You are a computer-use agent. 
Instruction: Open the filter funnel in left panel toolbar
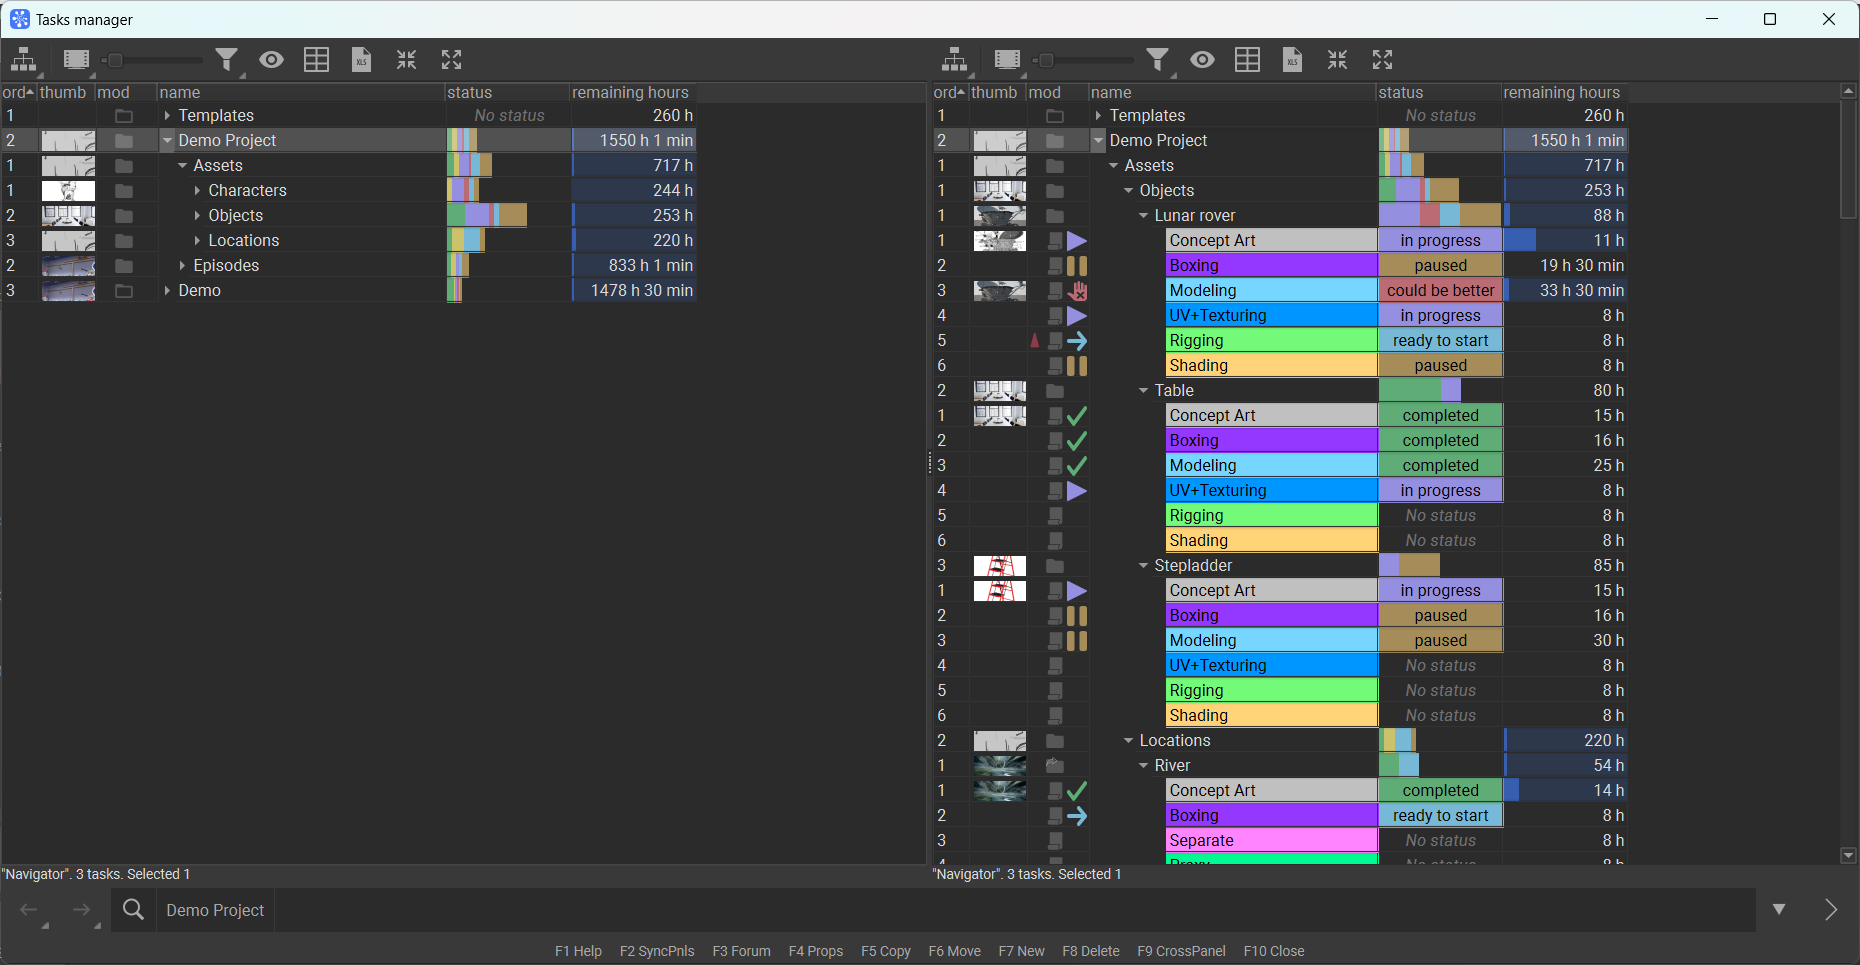click(x=227, y=60)
